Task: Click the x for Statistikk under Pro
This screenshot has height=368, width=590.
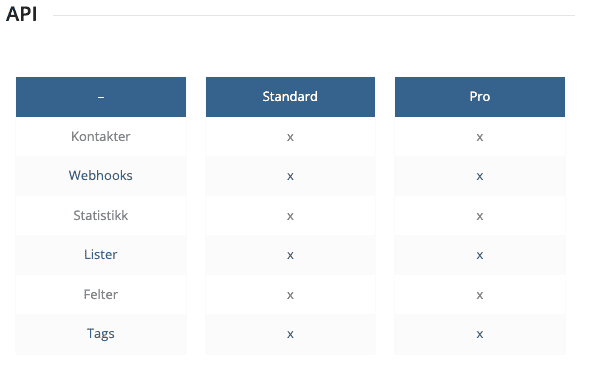Action: coord(480,216)
